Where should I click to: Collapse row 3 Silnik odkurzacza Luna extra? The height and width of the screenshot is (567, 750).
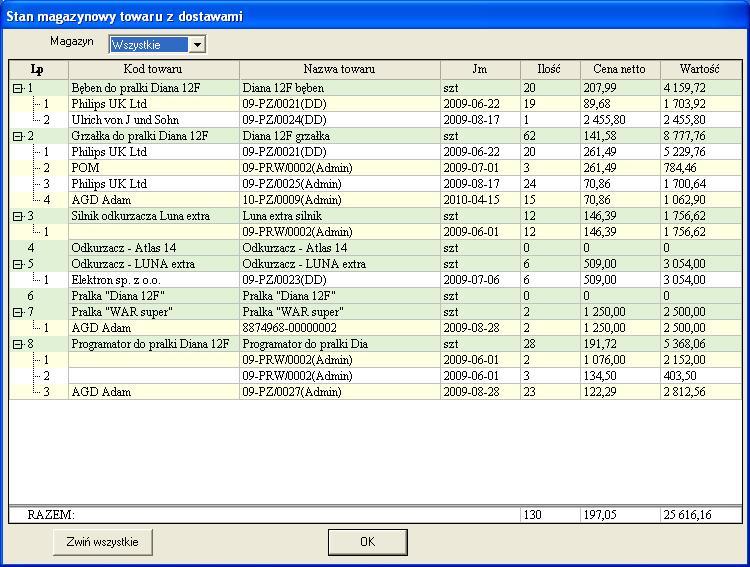(x=17, y=216)
